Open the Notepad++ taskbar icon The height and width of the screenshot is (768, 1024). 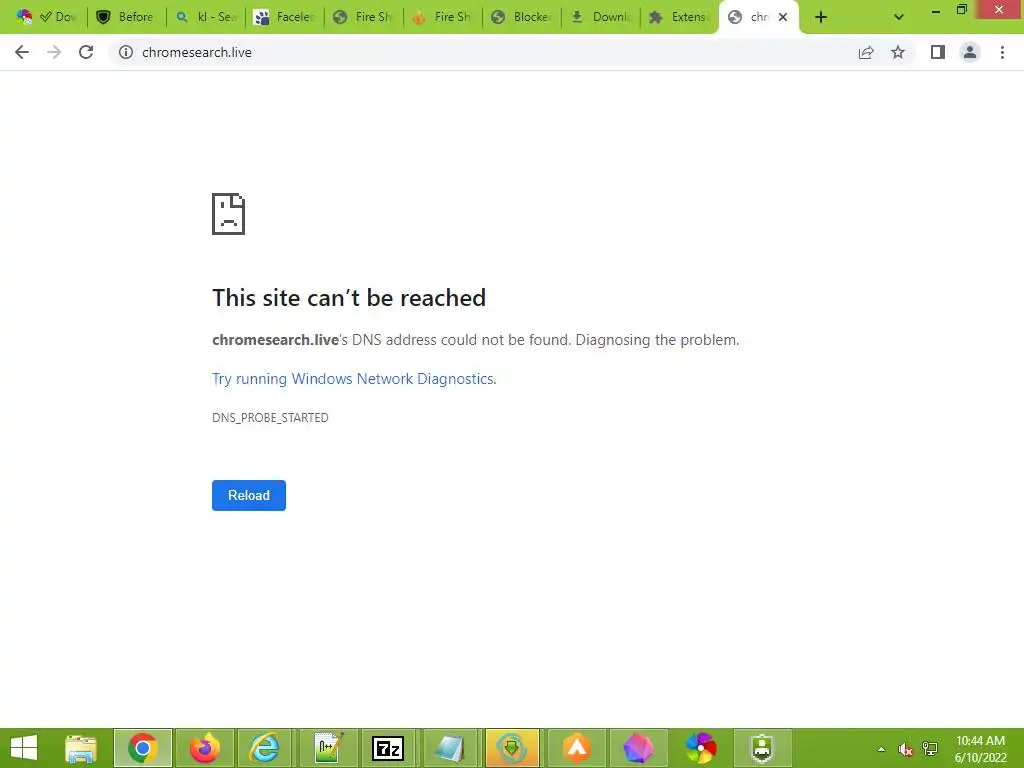[x=328, y=748]
